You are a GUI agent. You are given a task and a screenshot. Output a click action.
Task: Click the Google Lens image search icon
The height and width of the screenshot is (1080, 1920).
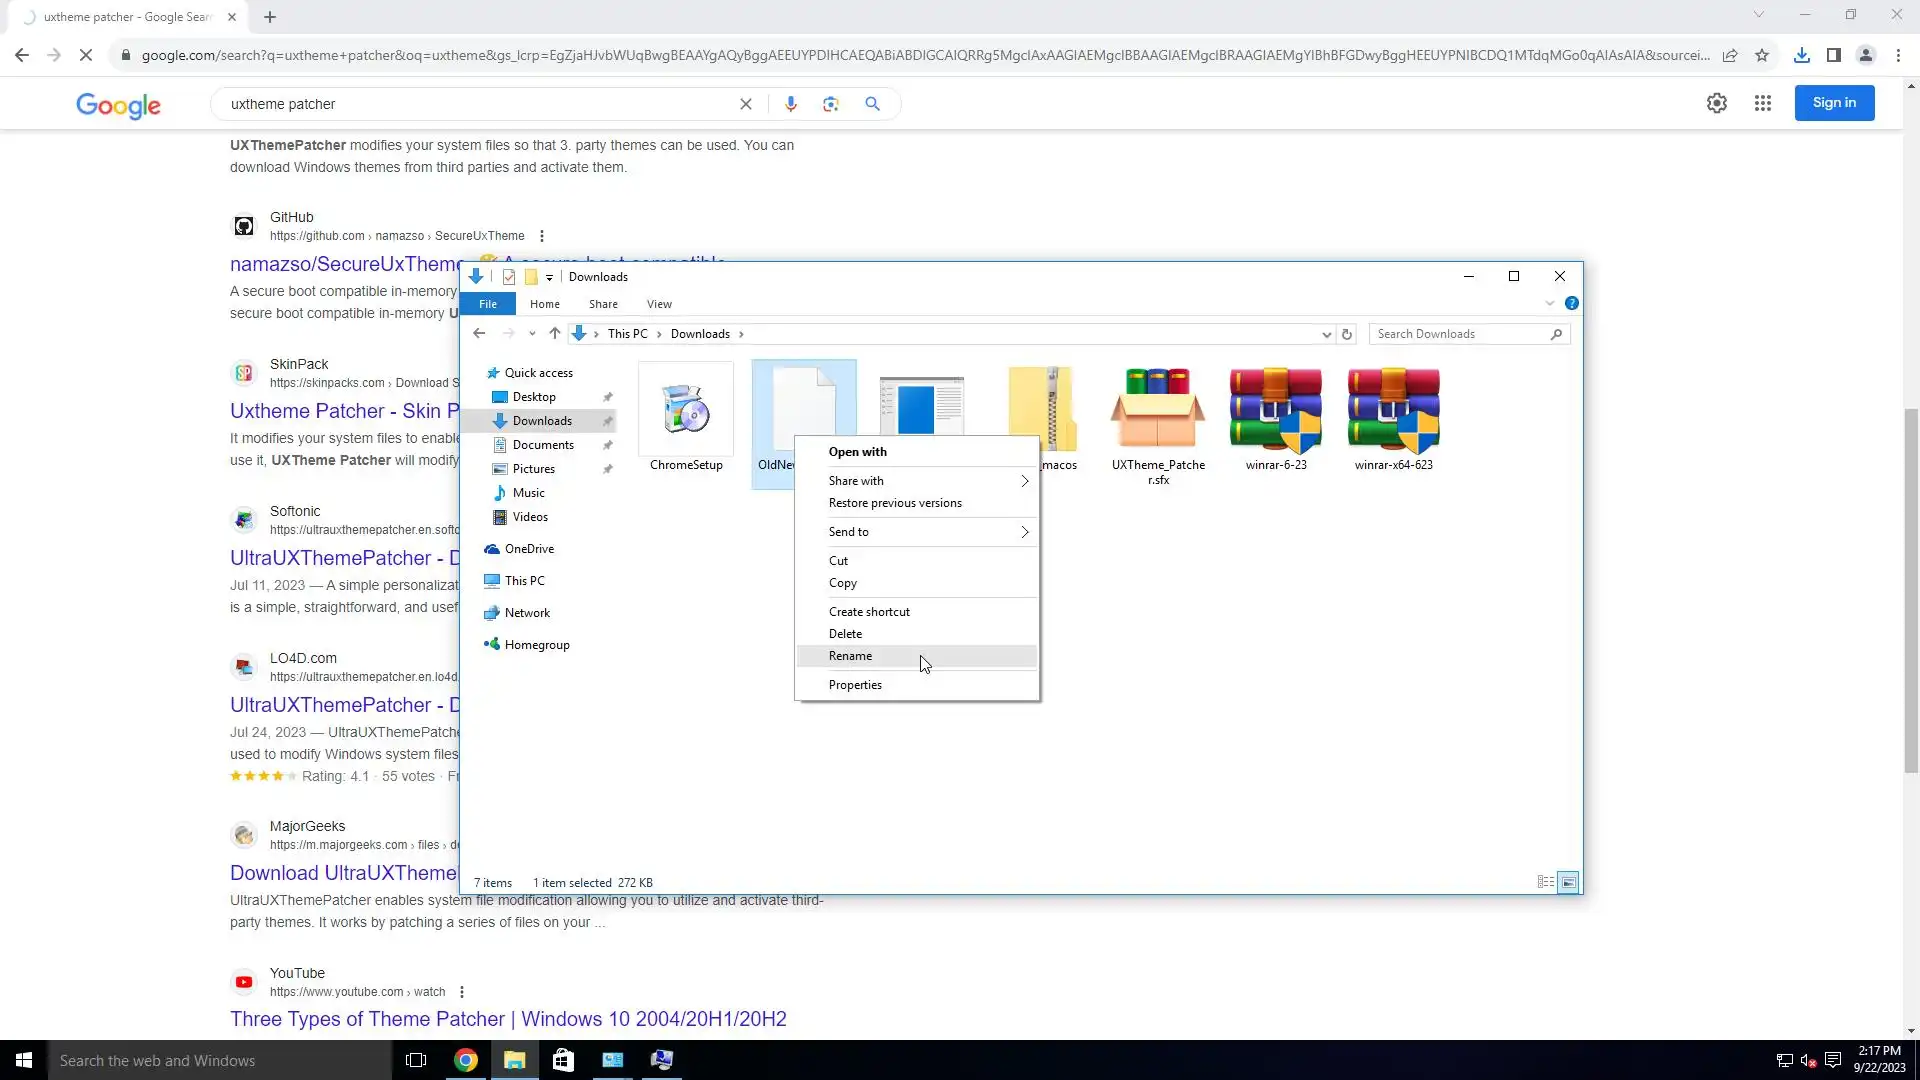pos(830,104)
